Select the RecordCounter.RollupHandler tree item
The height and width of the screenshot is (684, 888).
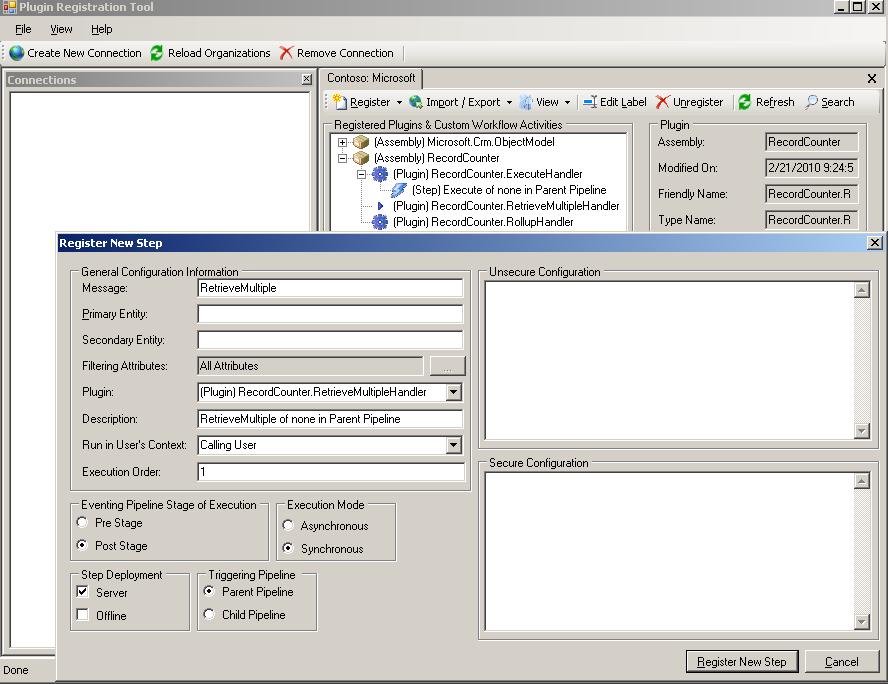483,222
